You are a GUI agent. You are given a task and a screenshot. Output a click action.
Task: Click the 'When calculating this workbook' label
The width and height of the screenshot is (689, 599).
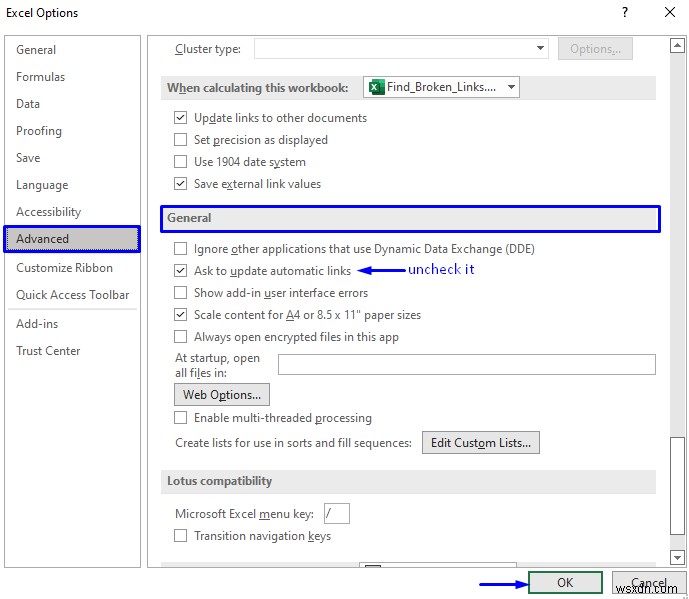[x=257, y=88]
